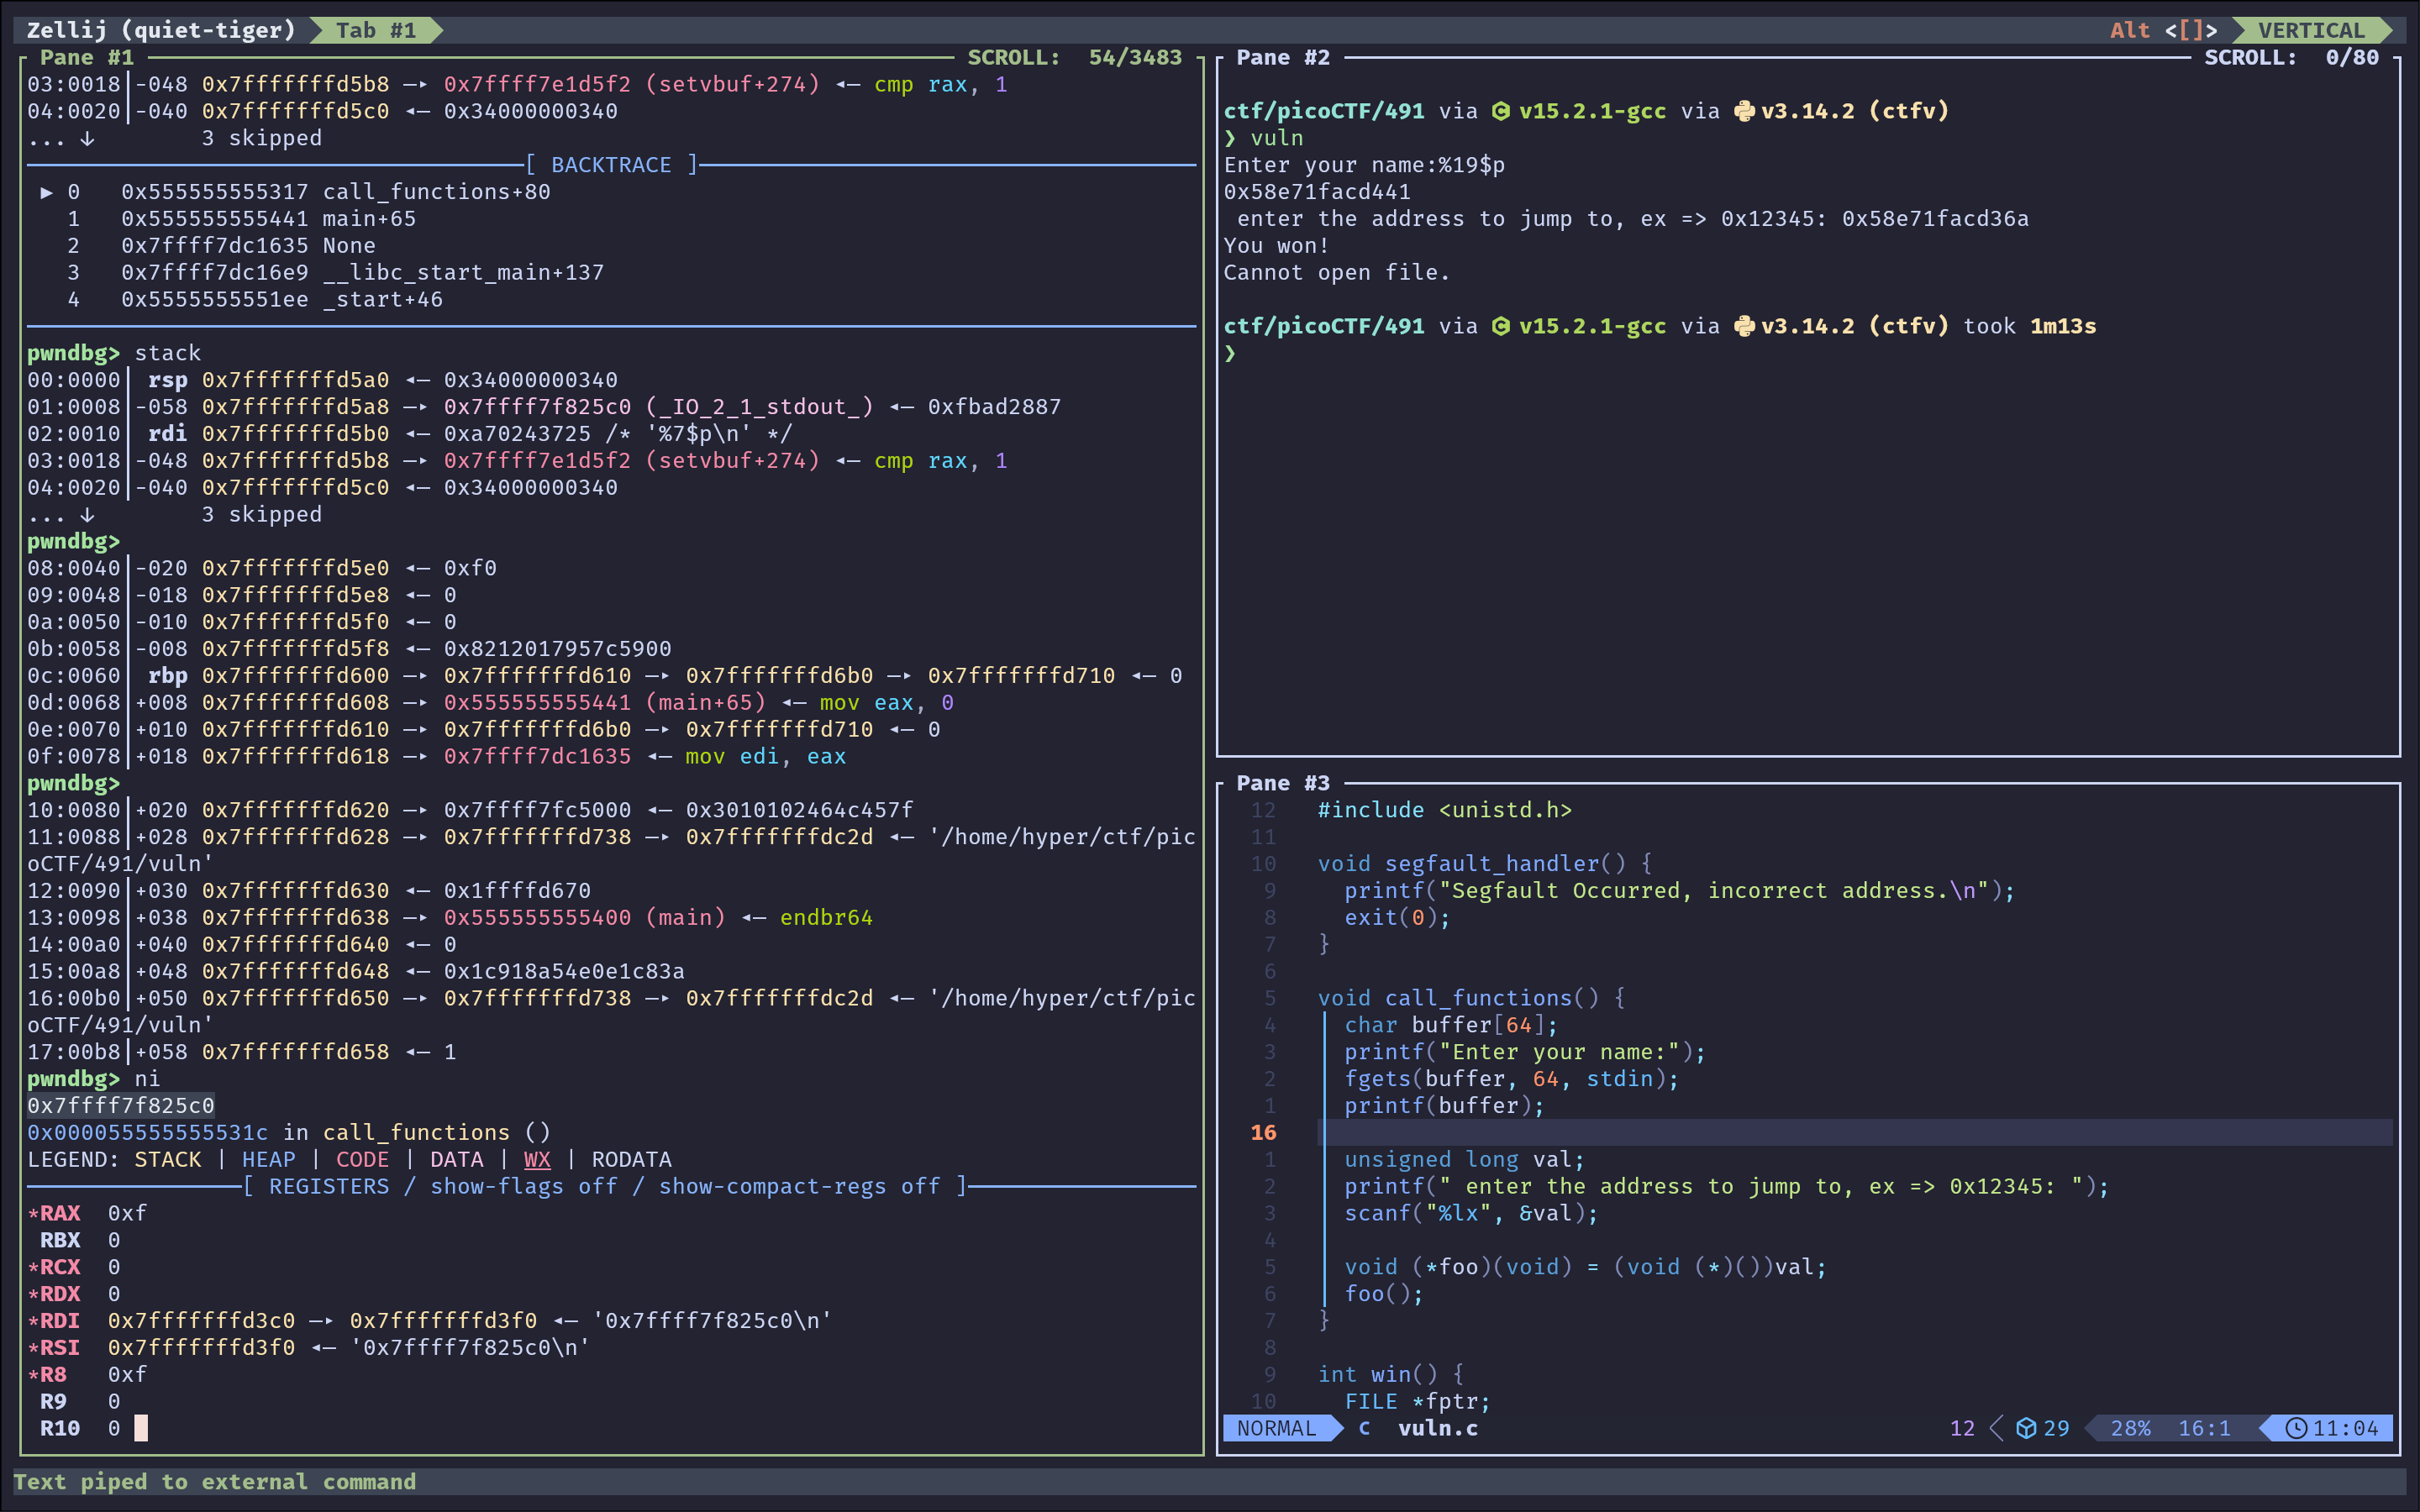The width and height of the screenshot is (2420, 1512).
Task: Click the main+65 address 0x555555555441 in the stack
Action: click(x=537, y=703)
